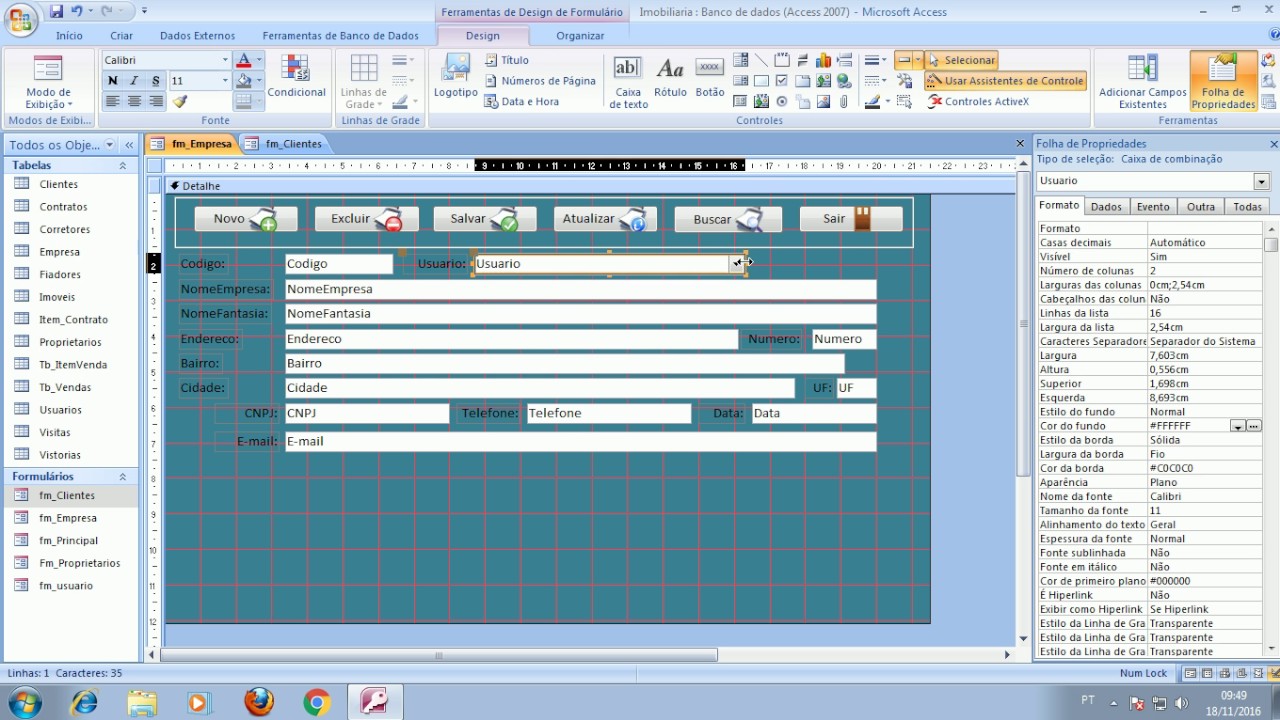Collapse the Tabelas group
This screenshot has width=1280, height=720.
123,166
